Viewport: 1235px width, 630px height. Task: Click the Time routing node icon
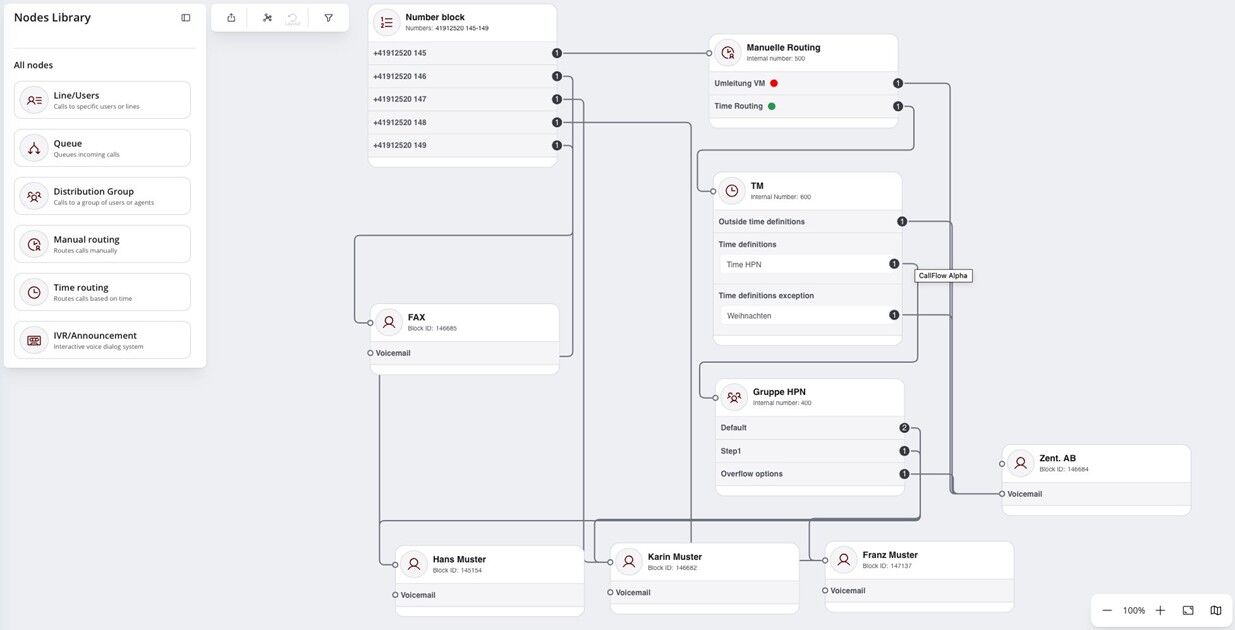pyautogui.click(x=33, y=291)
